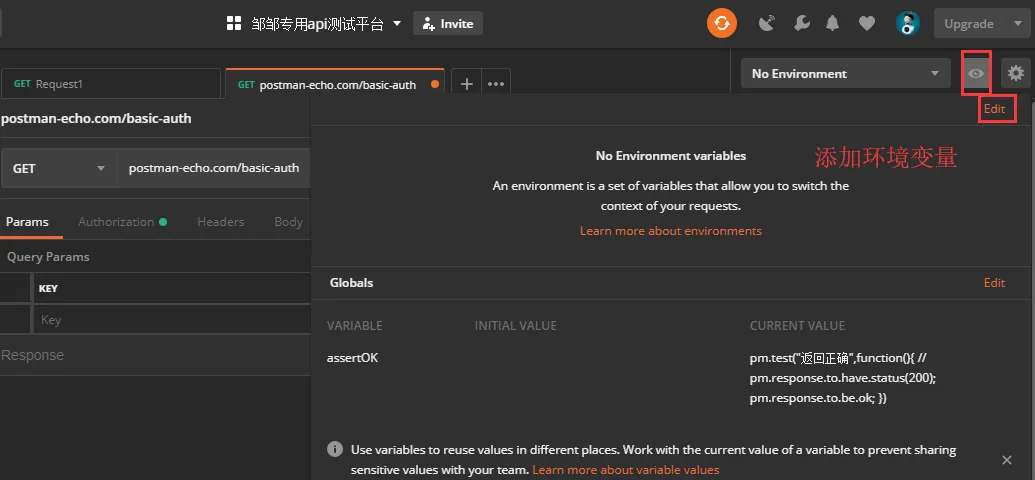
Task: Click the Globals section heading
Action: pyautogui.click(x=351, y=283)
